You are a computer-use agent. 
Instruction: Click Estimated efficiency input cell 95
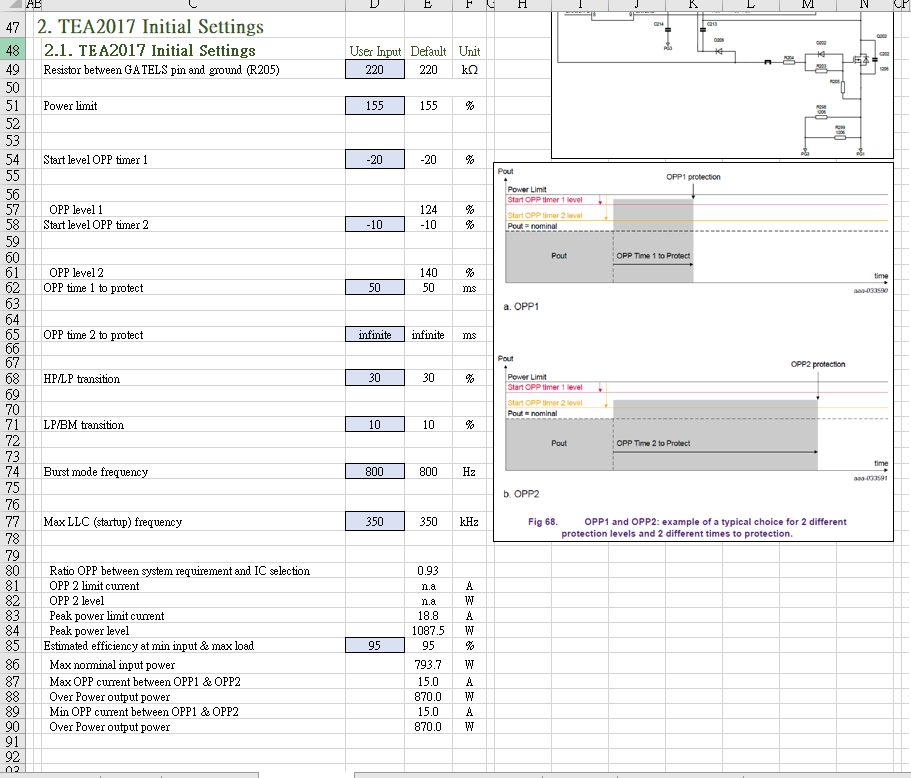[x=375, y=646]
